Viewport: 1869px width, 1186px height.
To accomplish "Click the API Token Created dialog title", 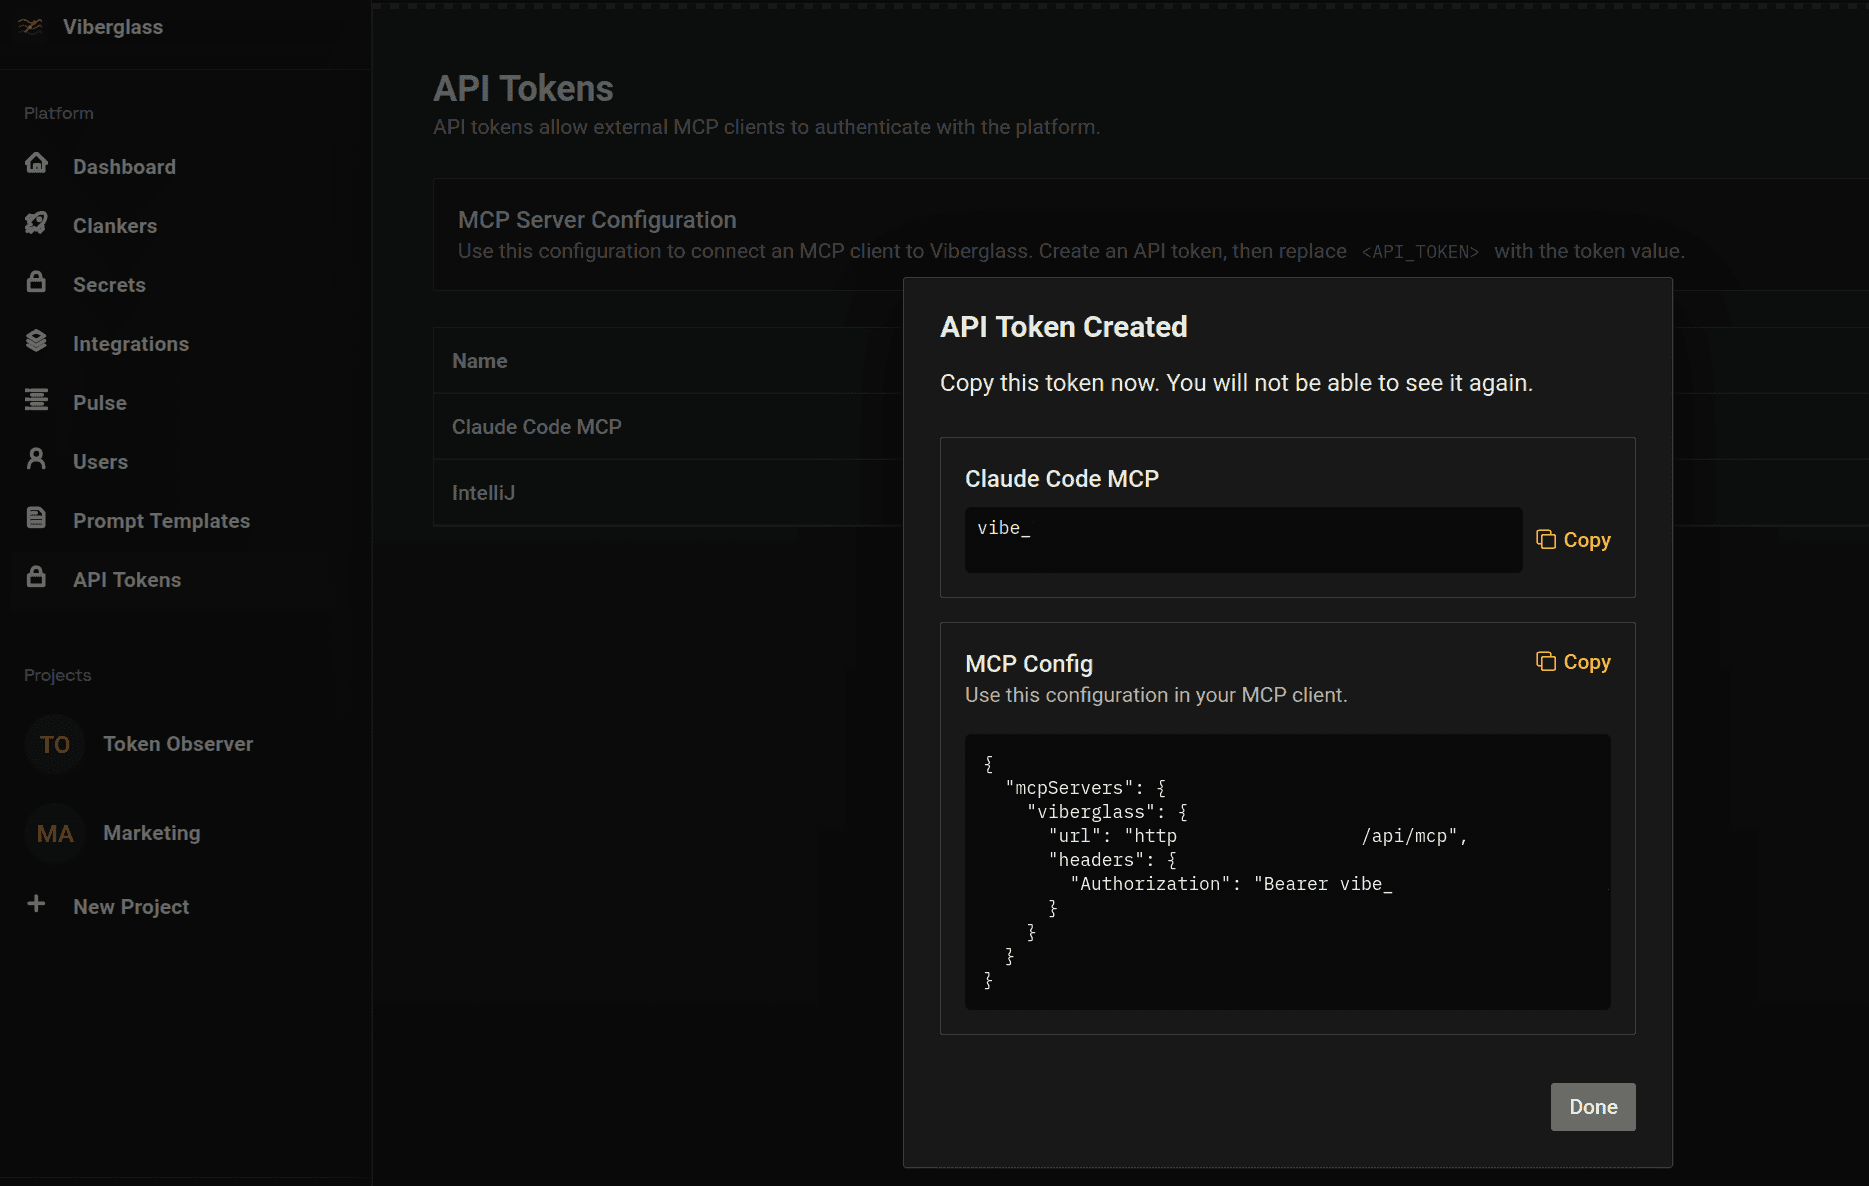I will [x=1063, y=326].
